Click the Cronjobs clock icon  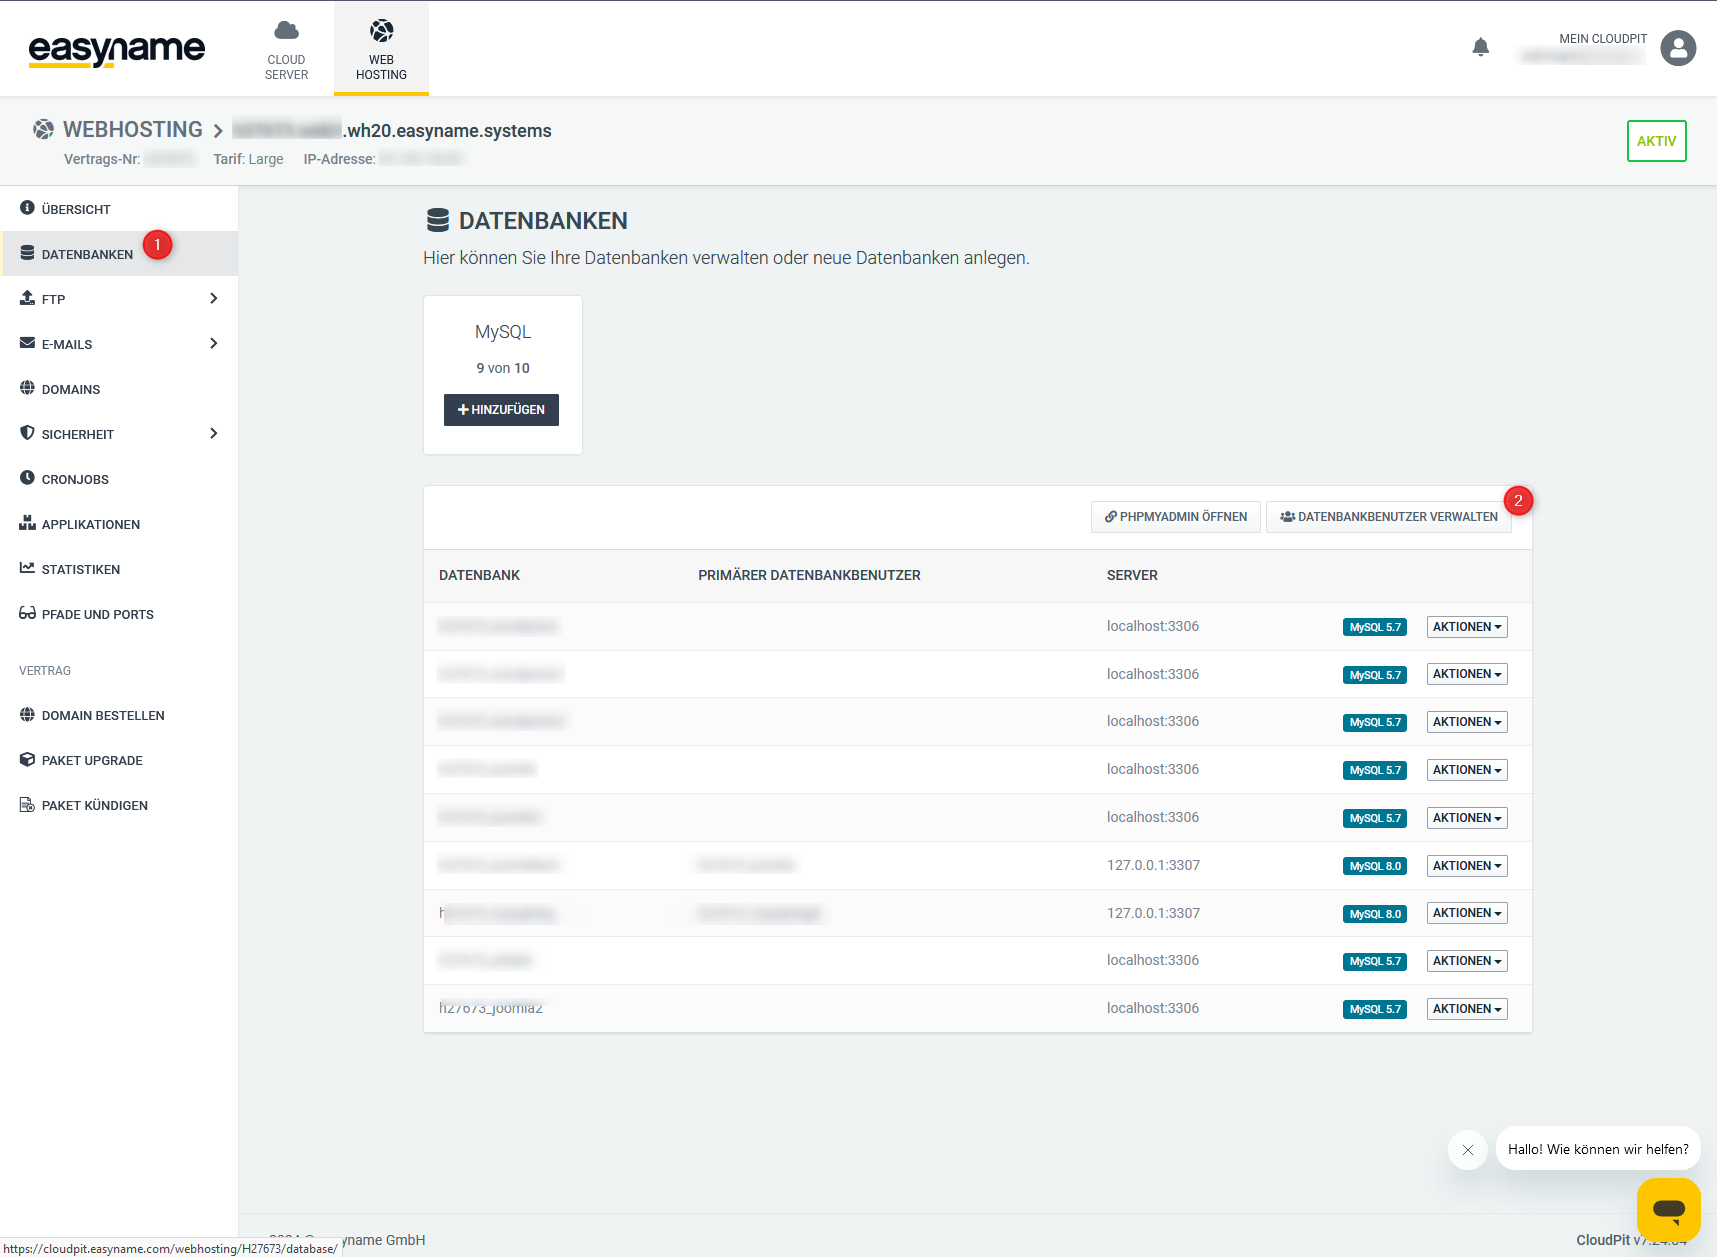tap(27, 478)
